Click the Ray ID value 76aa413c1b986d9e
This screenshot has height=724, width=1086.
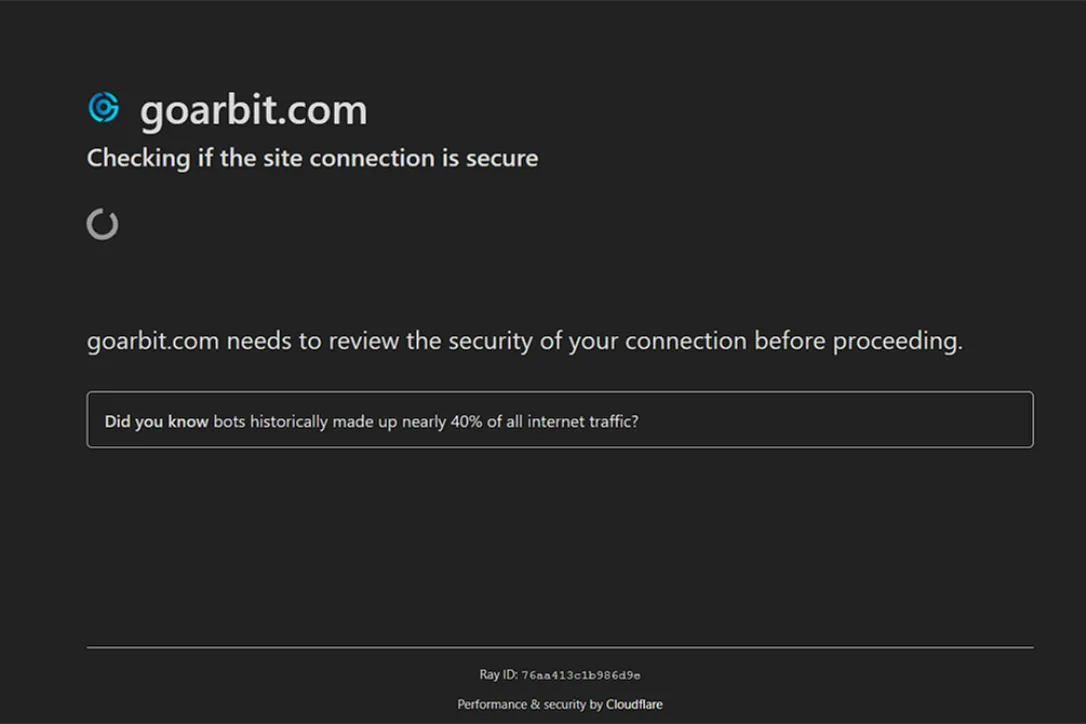[580, 675]
